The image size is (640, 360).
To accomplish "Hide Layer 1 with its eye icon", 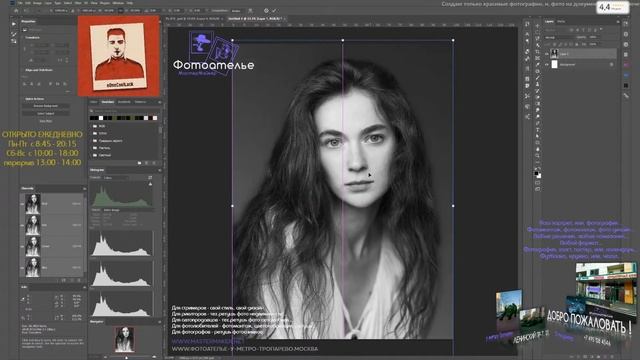I will pos(547,54).
